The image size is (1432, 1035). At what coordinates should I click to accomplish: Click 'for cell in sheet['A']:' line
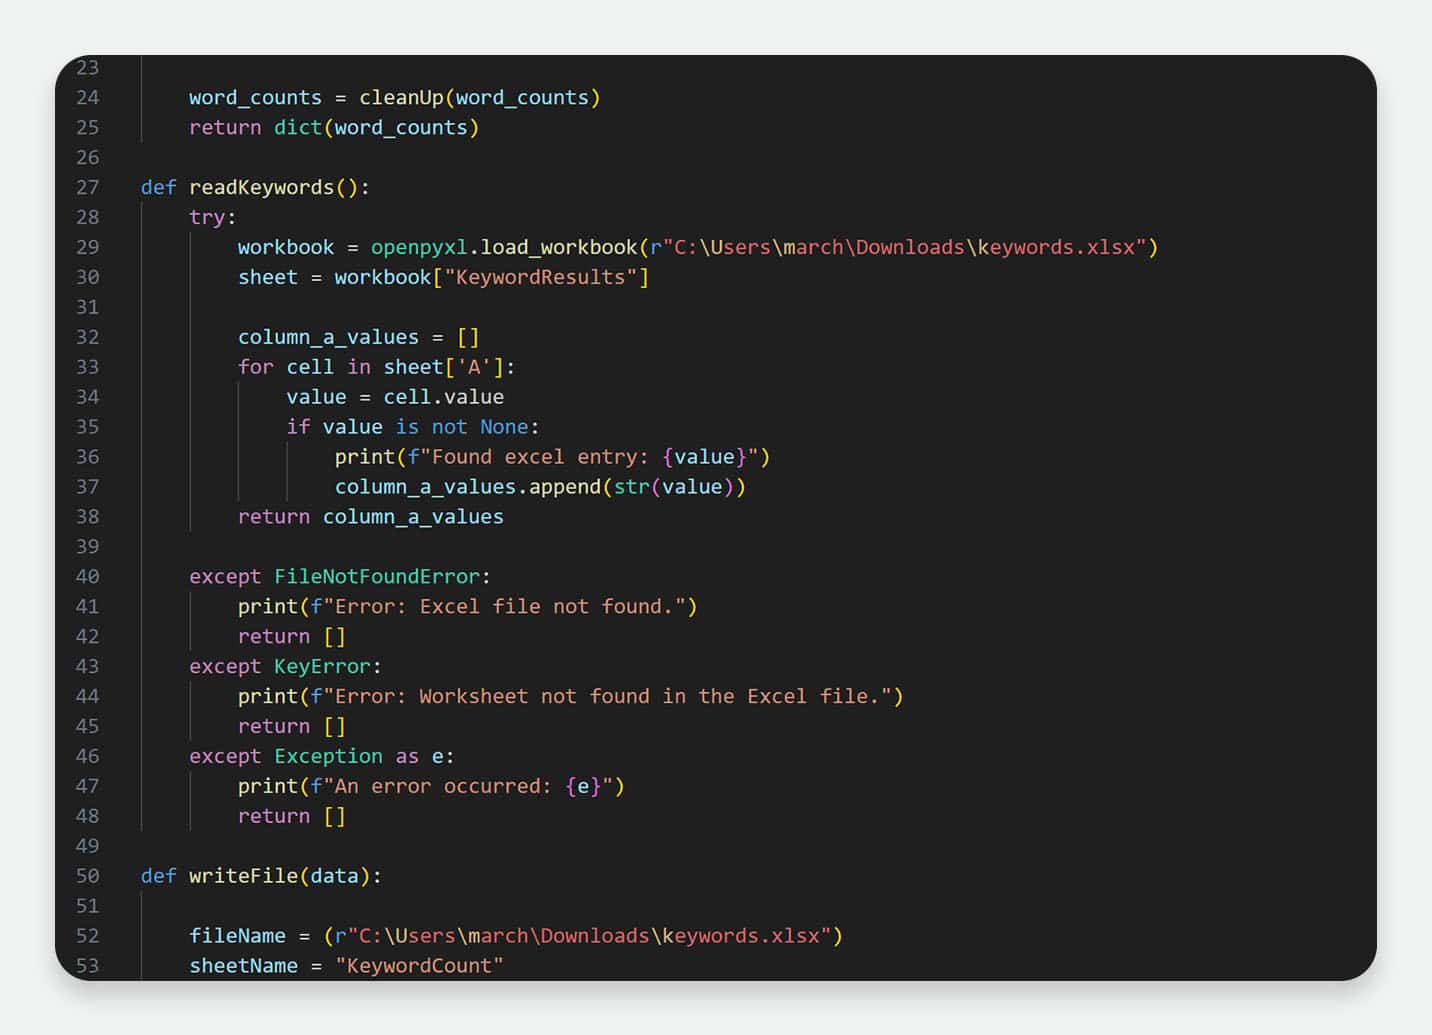(x=377, y=367)
